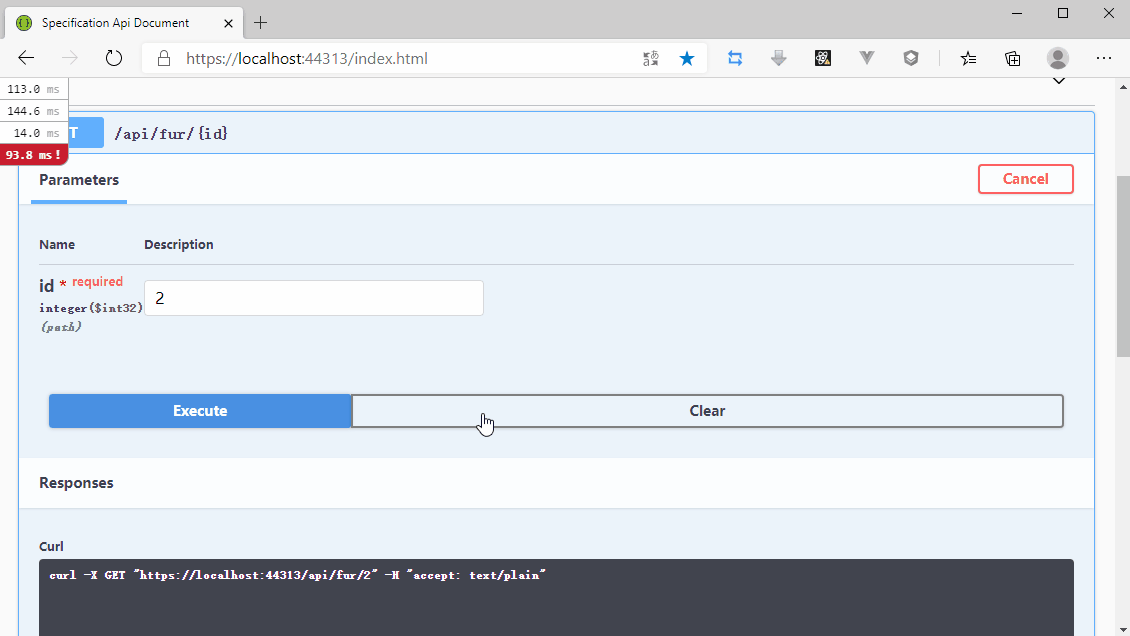Open the user profile avatar
The width and height of the screenshot is (1130, 636).
tap(1058, 59)
